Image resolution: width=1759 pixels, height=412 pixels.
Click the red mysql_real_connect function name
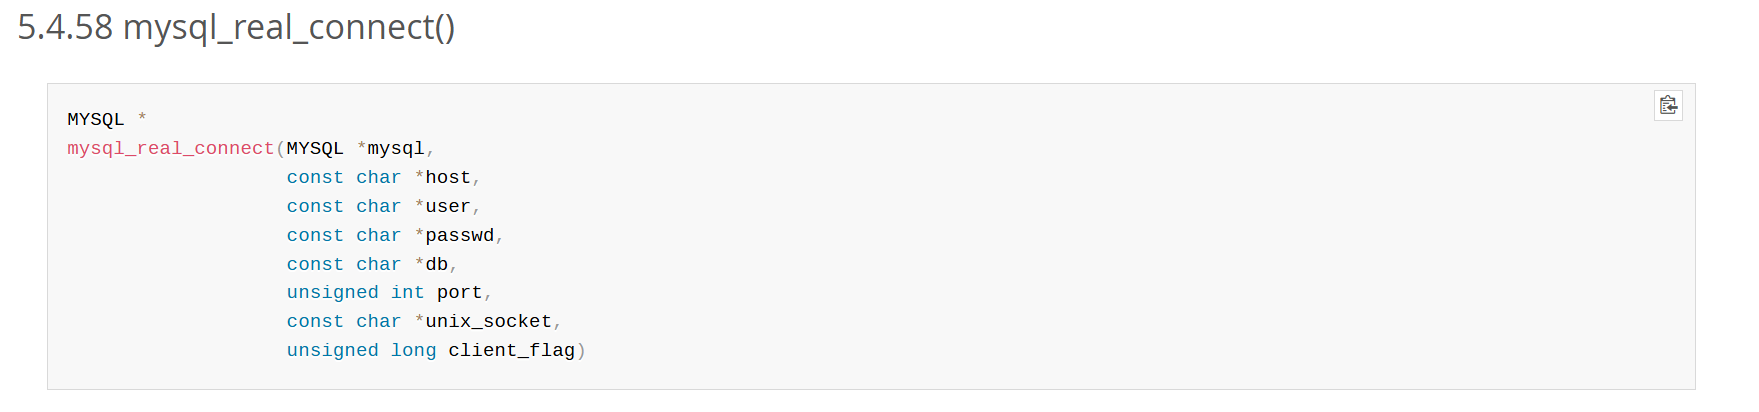(x=171, y=148)
